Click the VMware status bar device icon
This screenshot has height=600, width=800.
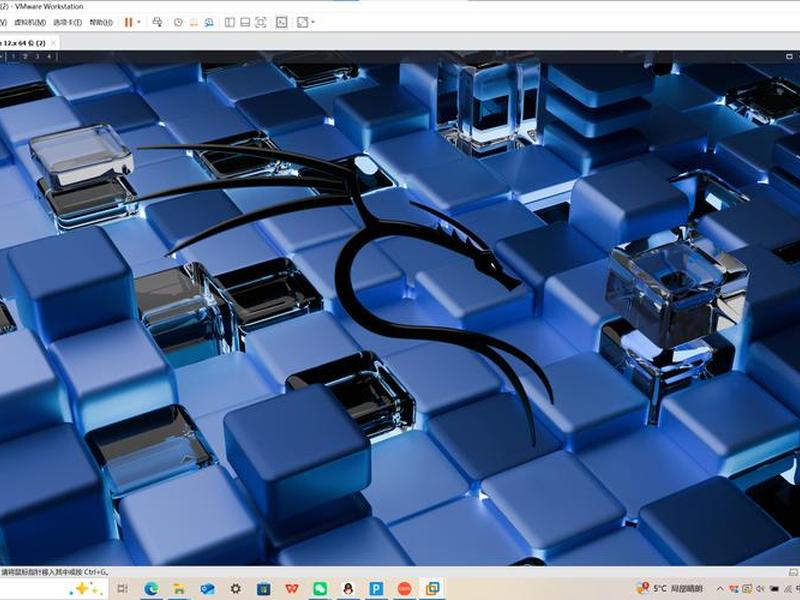[794, 572]
